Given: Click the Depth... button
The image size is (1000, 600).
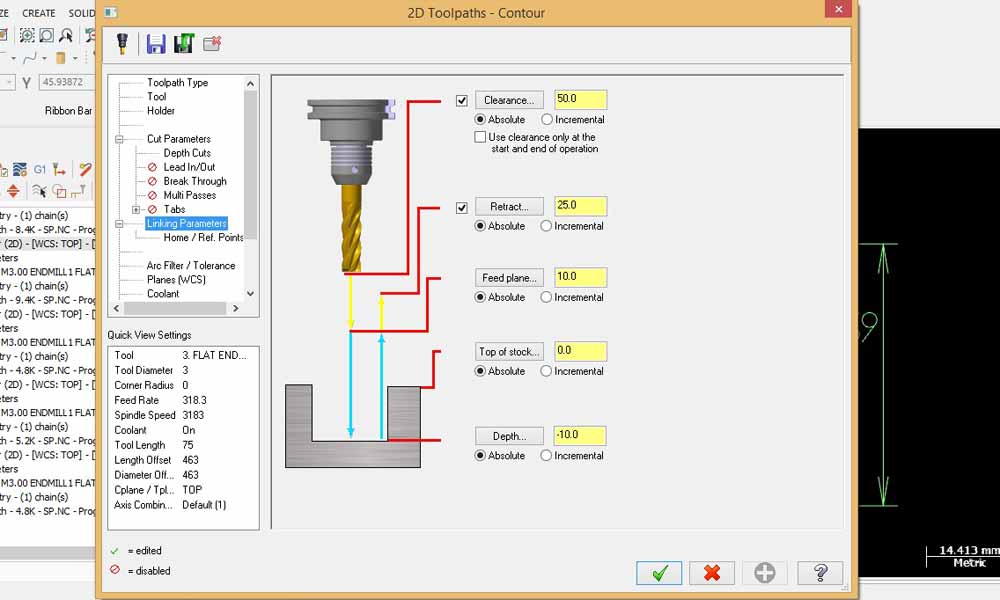Looking at the screenshot, I should tap(509, 436).
